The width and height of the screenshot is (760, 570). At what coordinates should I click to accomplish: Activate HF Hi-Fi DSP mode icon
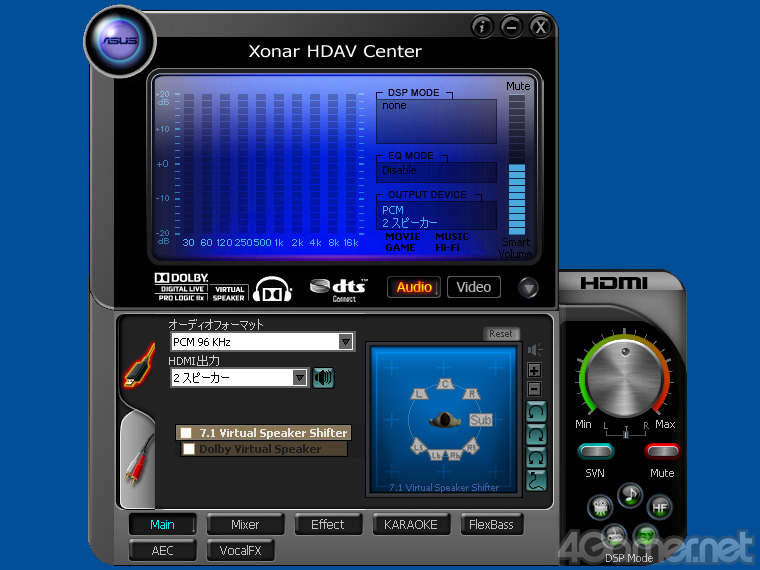[x=660, y=507]
